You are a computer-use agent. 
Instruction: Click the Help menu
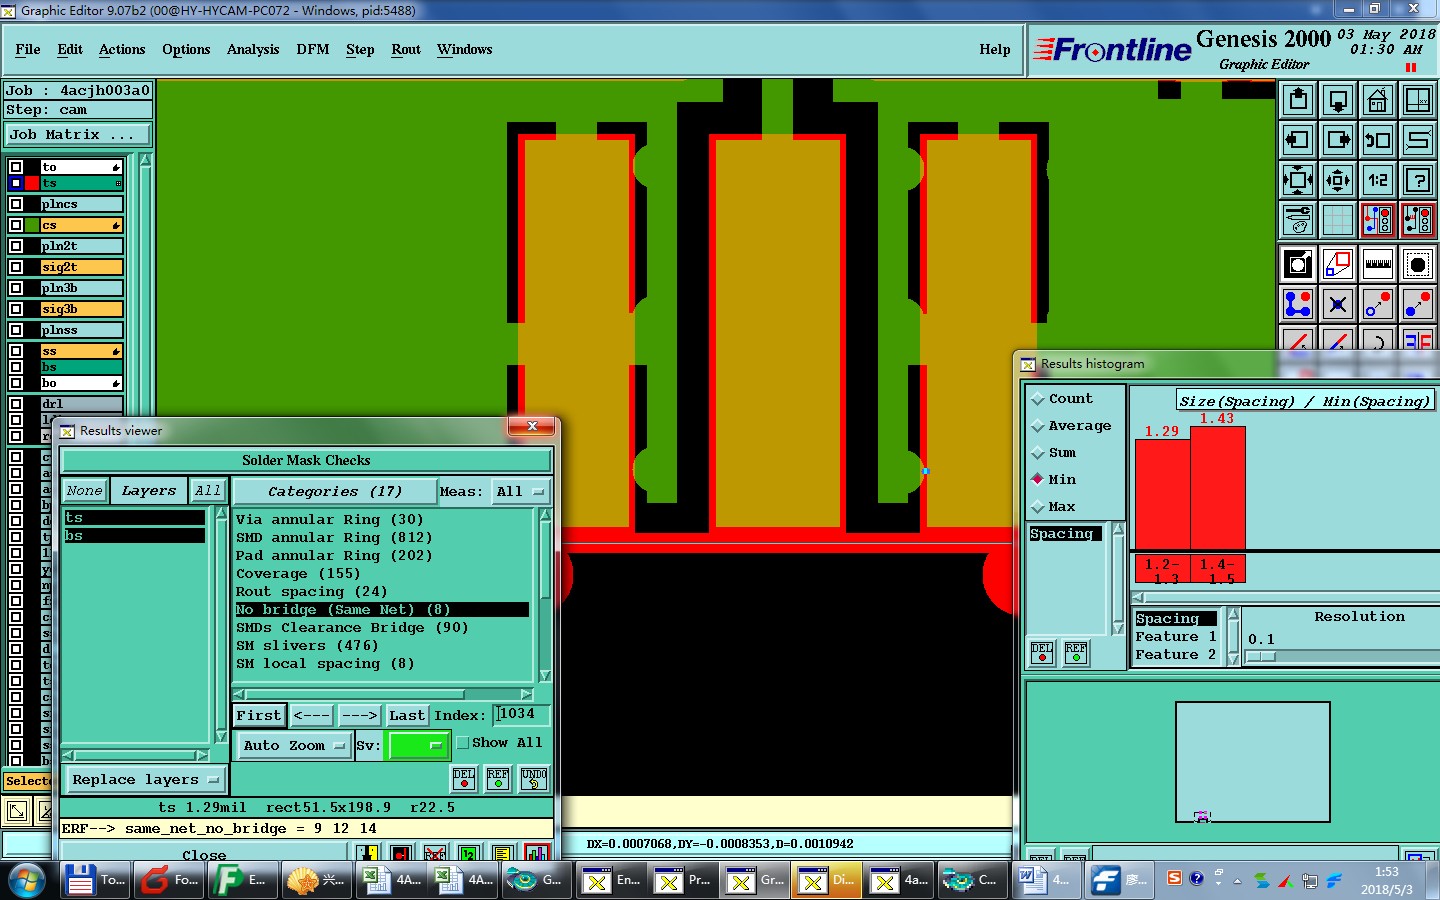[995, 49]
